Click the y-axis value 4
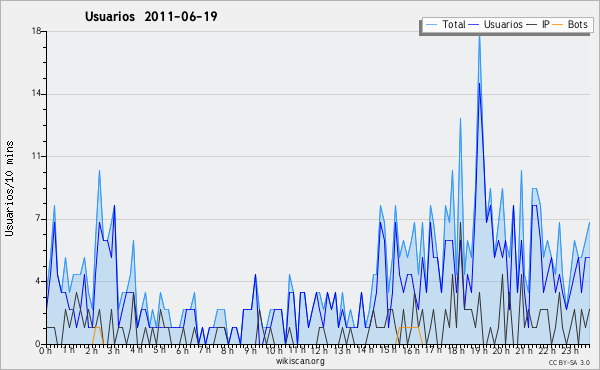 point(38,281)
